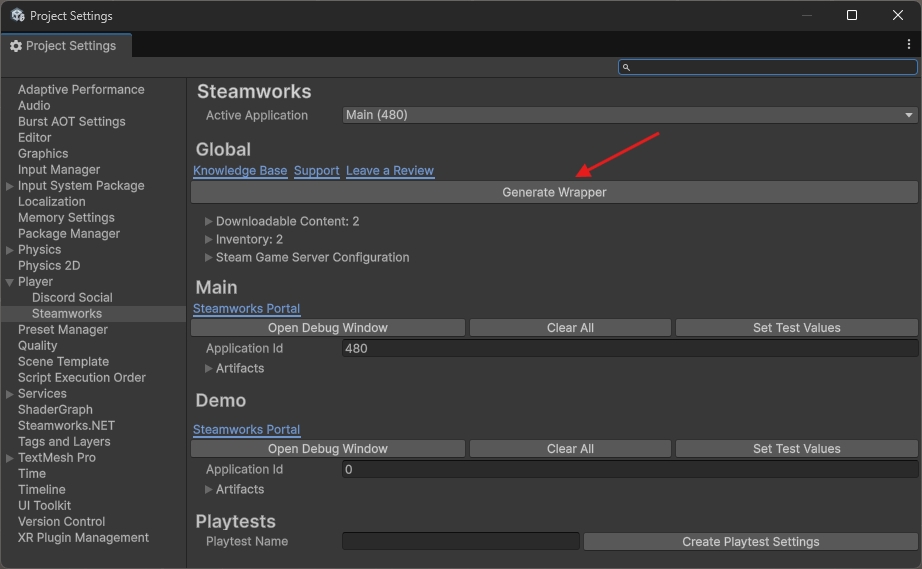
Task: Click the Unity logo in title bar
Action: point(18,15)
